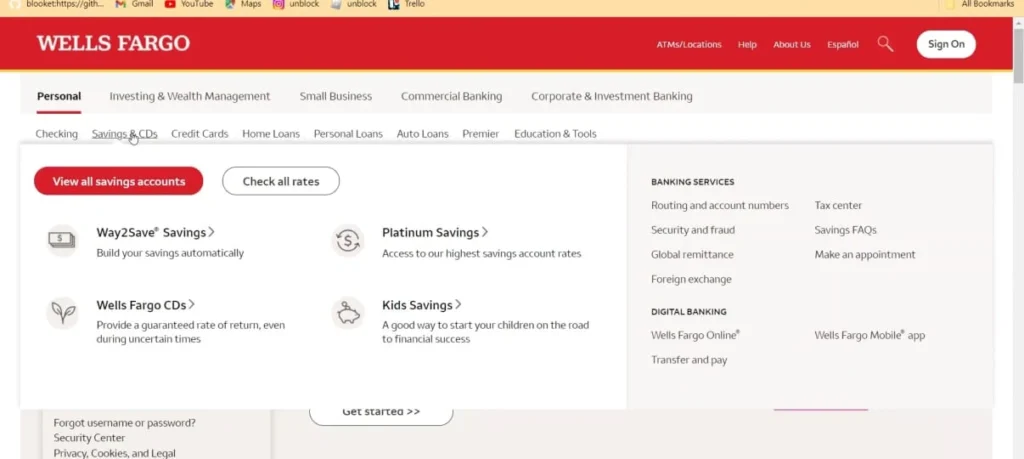This screenshot has height=459, width=1024.
Task: Open the Savings FAQs link
Action: point(845,230)
